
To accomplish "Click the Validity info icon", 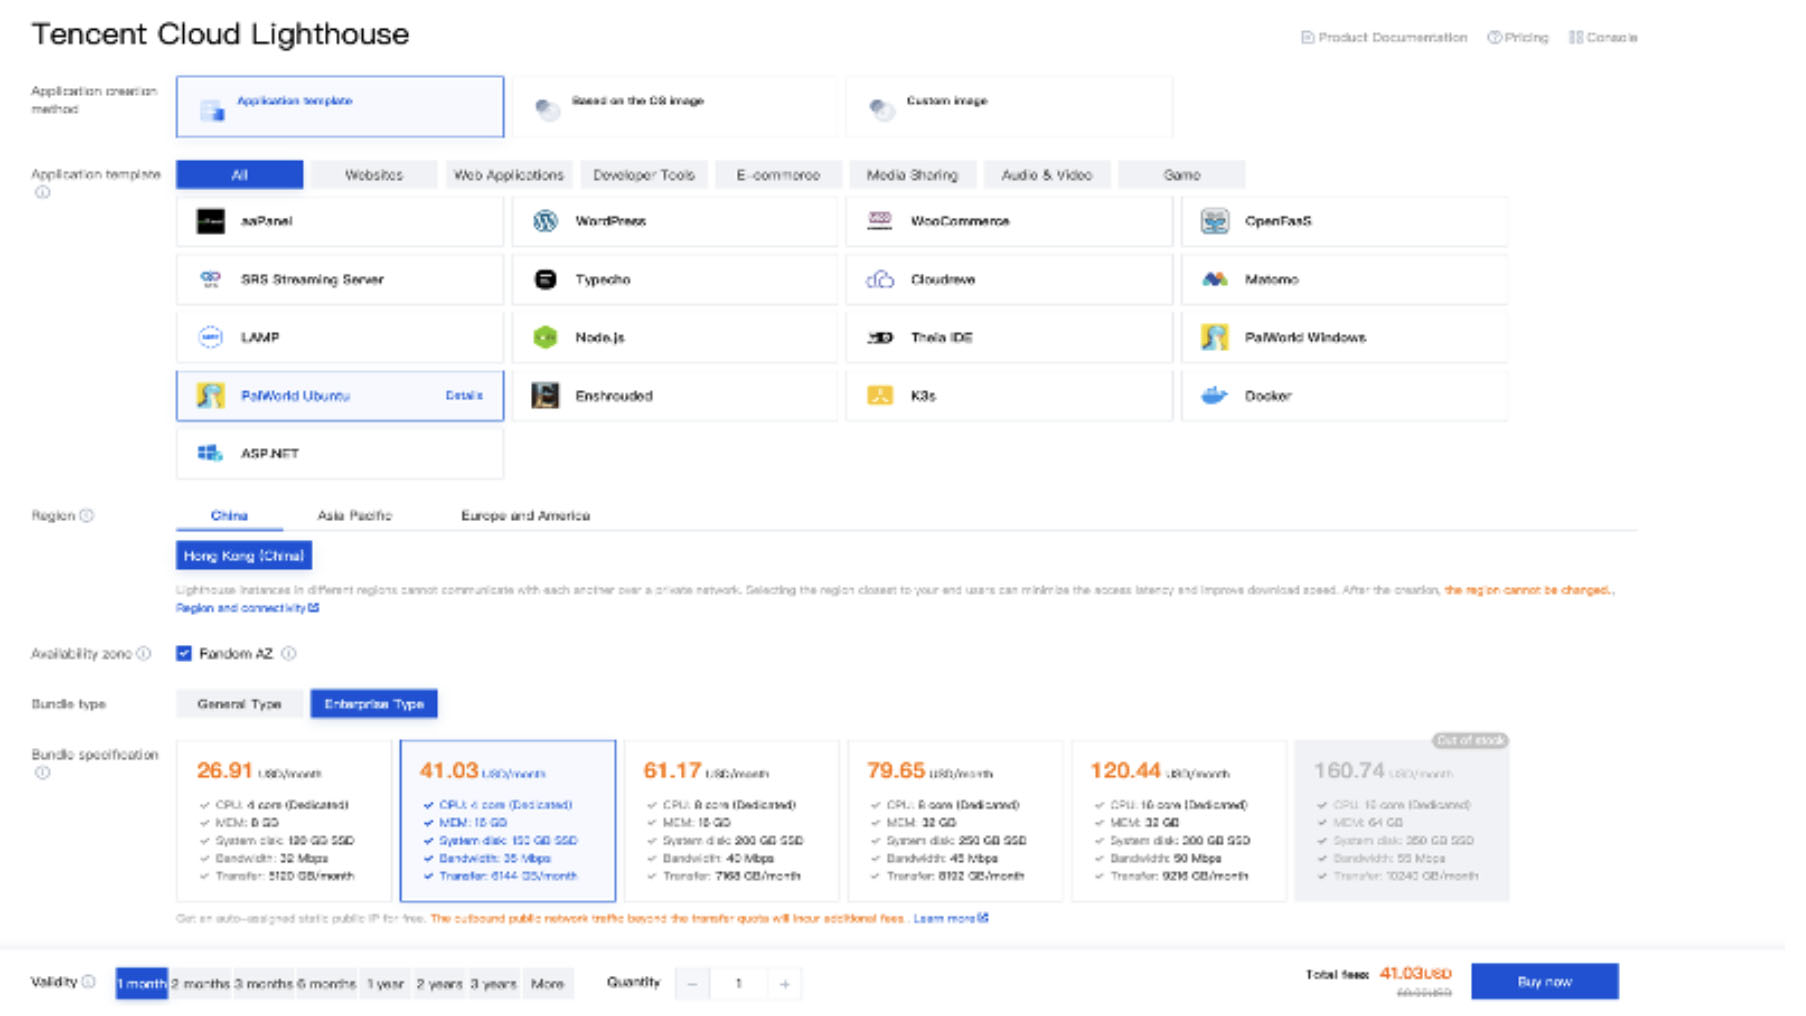I will pyautogui.click(x=89, y=981).
